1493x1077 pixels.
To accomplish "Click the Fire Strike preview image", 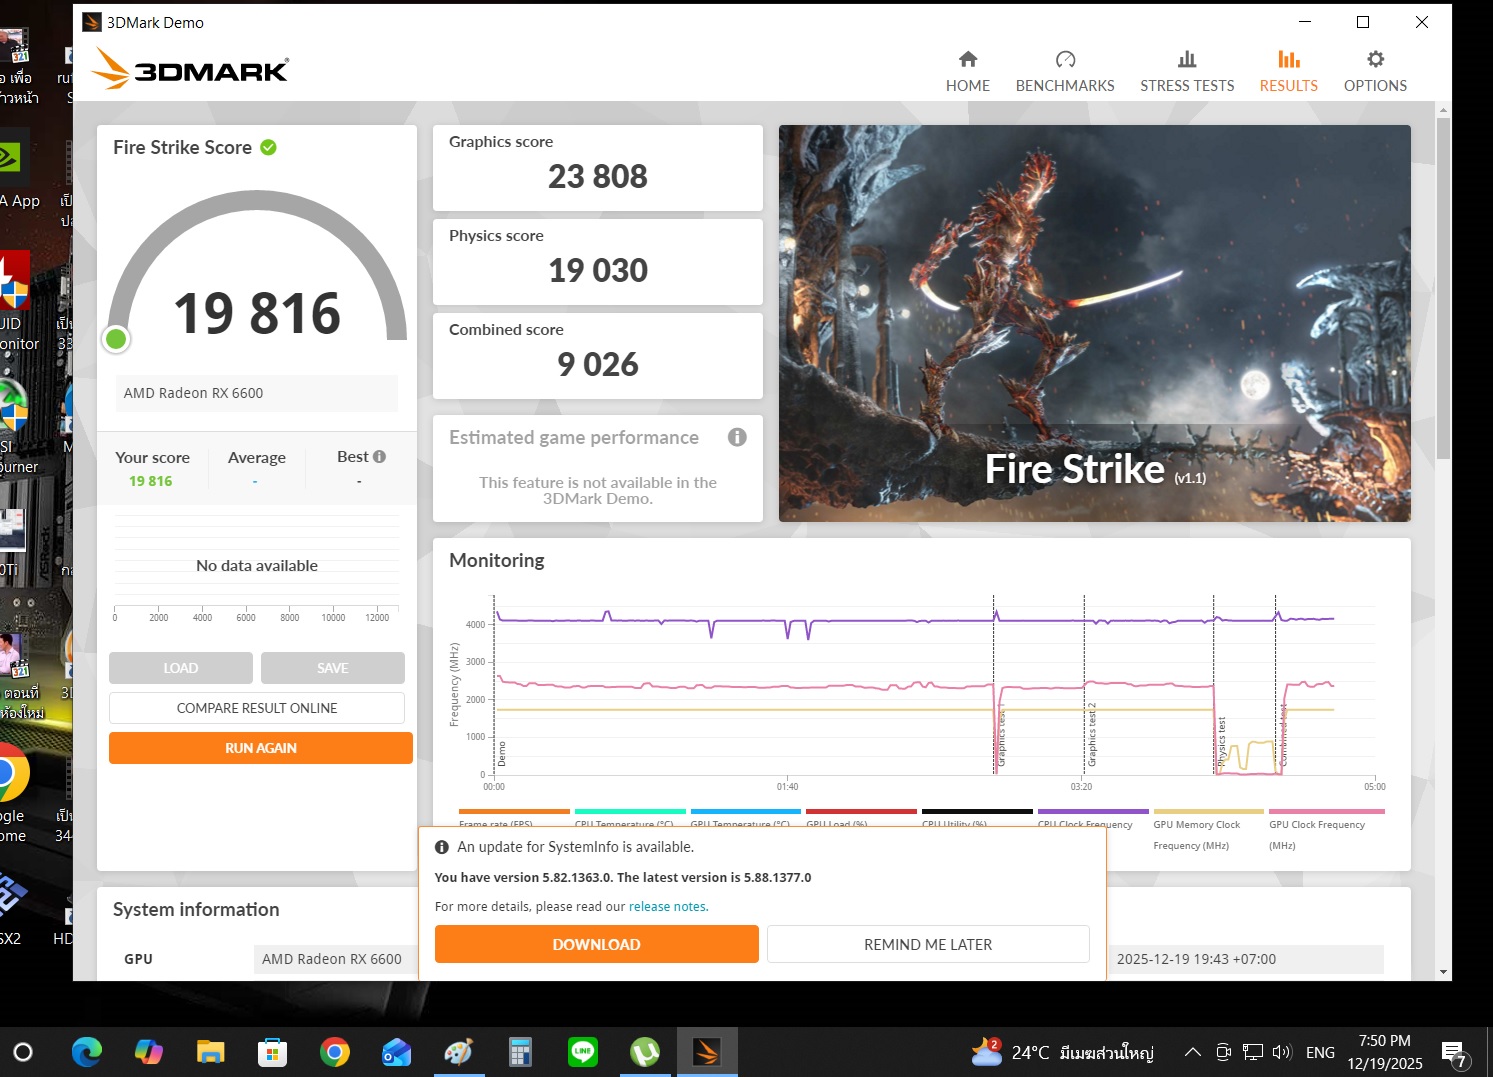I will coord(1094,323).
